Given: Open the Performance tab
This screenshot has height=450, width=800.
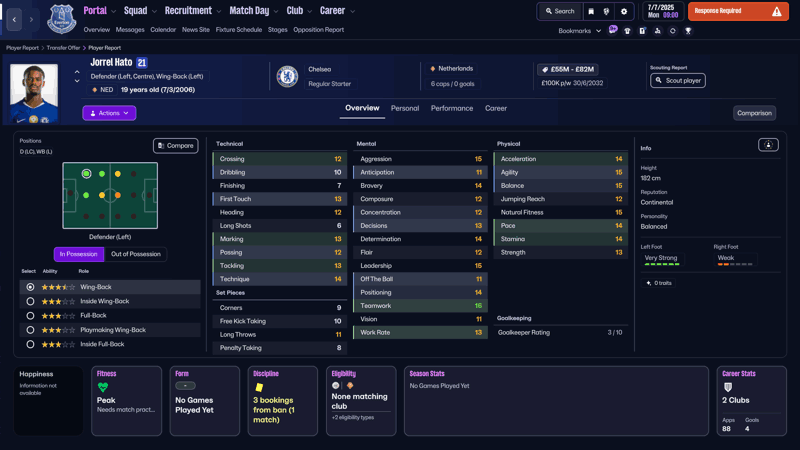Looking at the screenshot, I should 452,108.
